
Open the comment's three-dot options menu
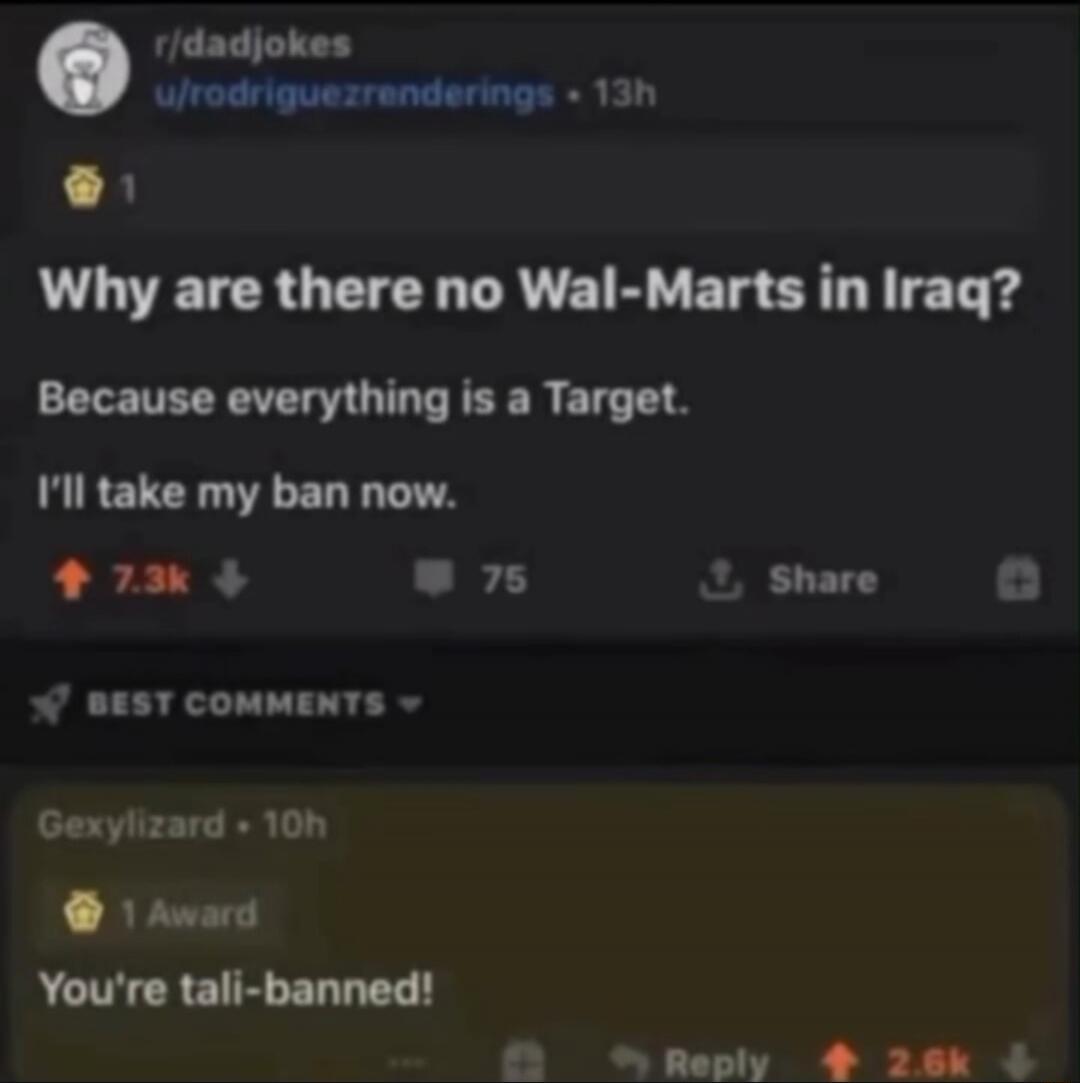click(x=404, y=1060)
